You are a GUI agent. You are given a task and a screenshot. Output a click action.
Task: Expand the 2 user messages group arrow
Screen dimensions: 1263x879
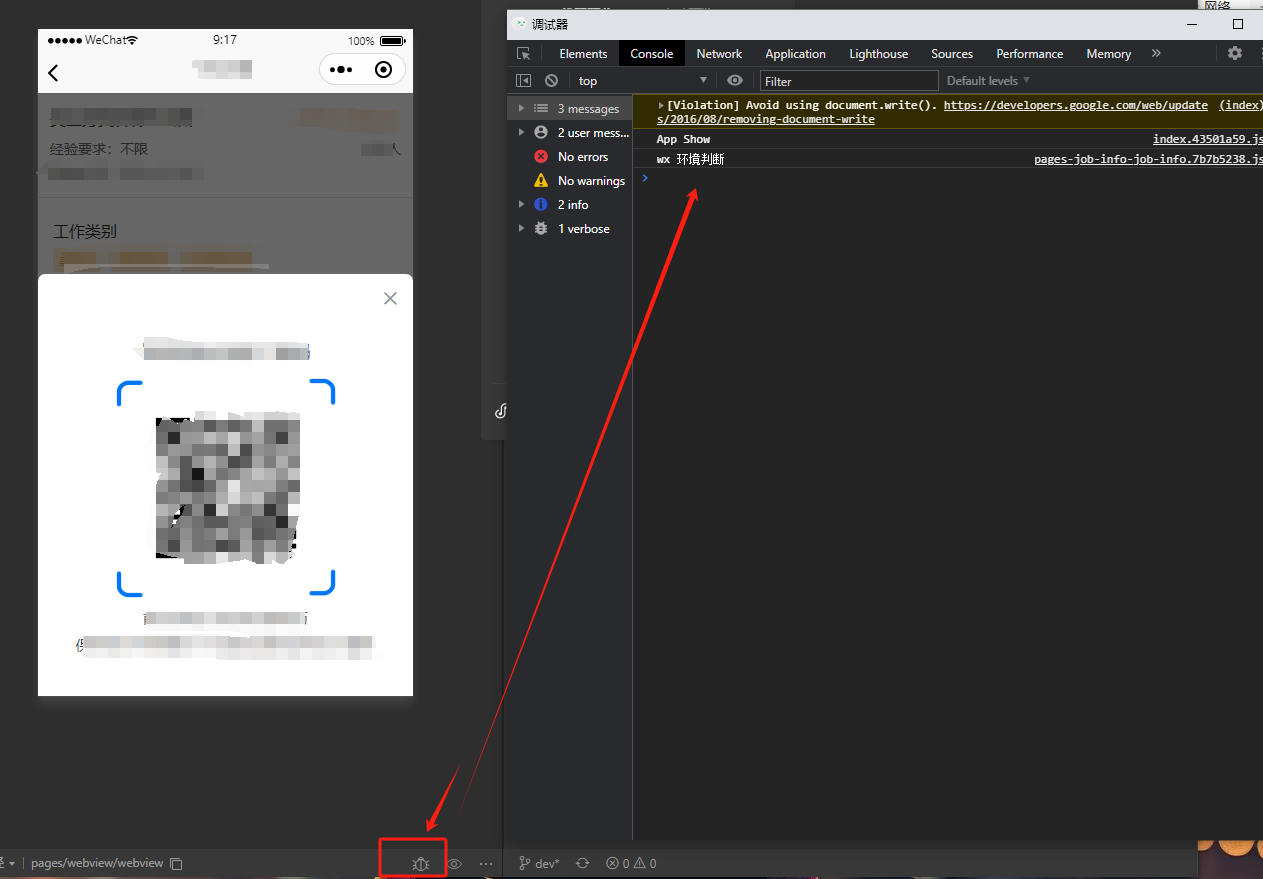[x=521, y=132]
